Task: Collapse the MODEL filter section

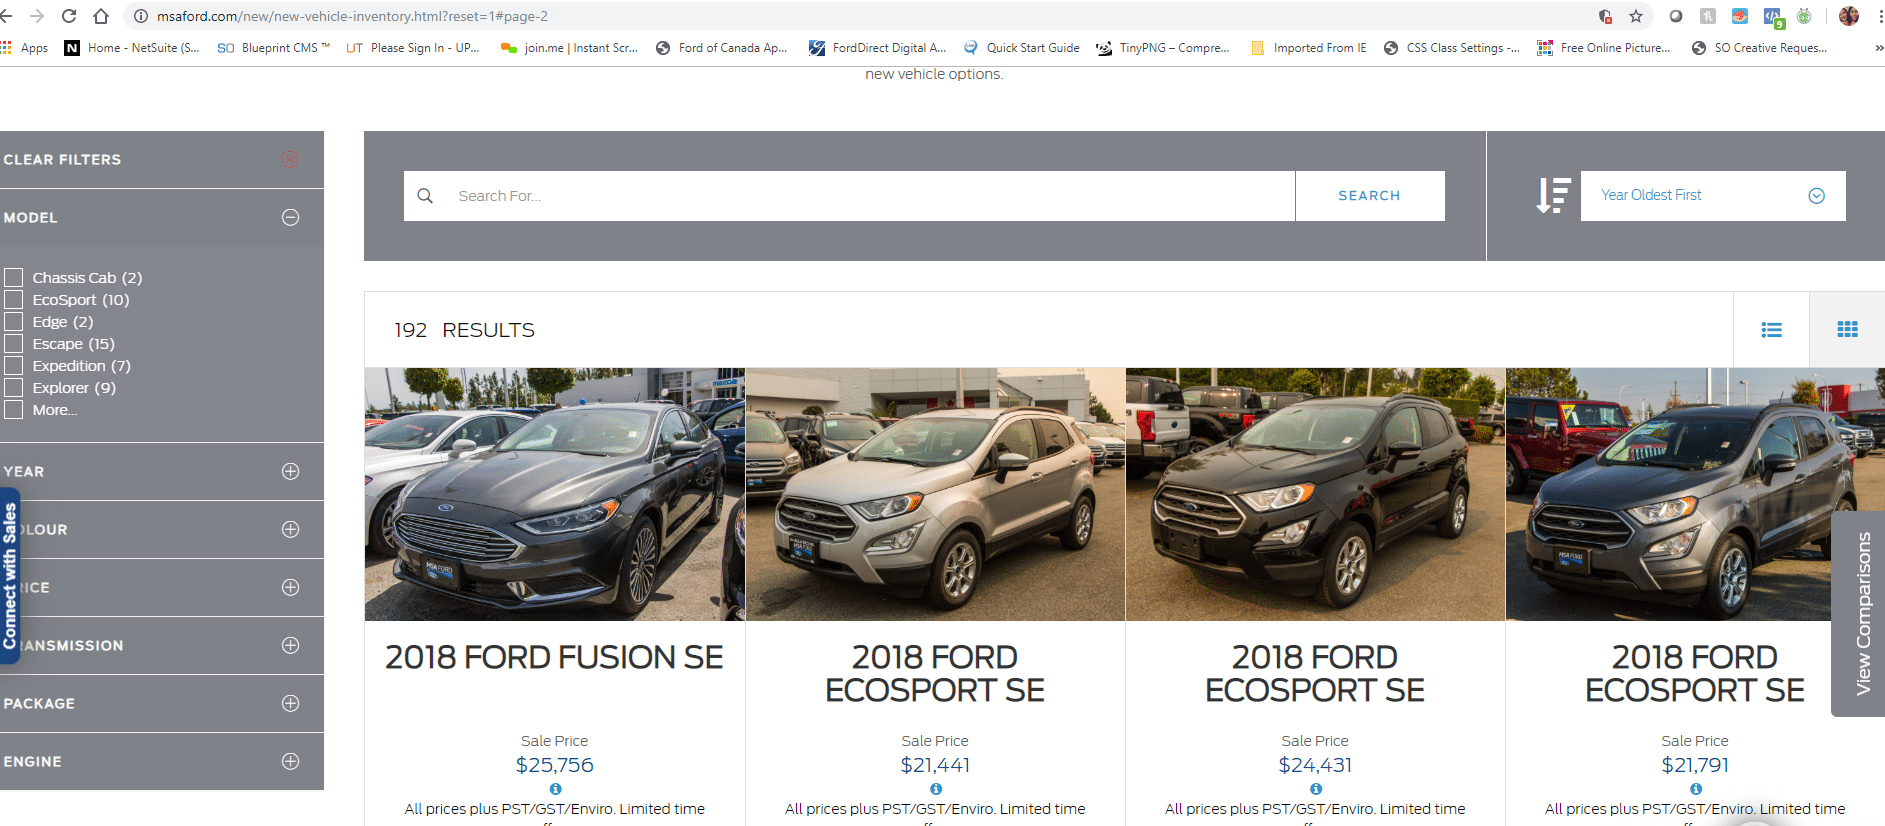Action: (x=290, y=217)
